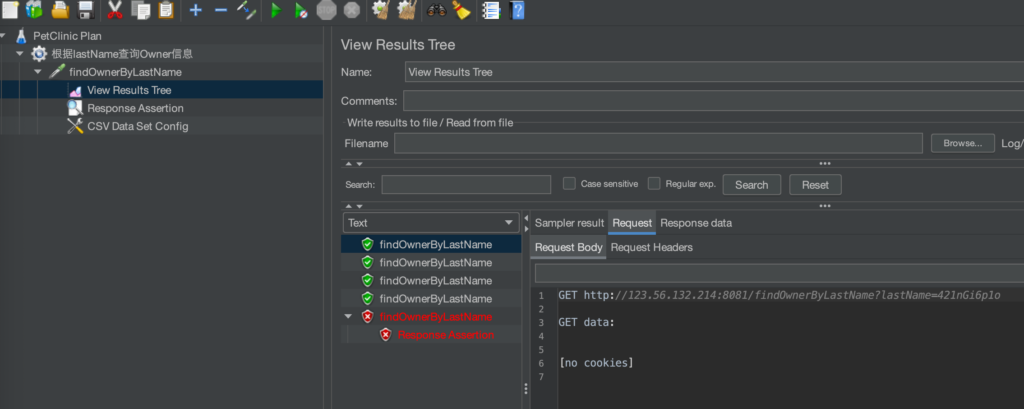The width and height of the screenshot is (1024, 409).
Task: Click the Cut scissors icon
Action: click(x=115, y=10)
